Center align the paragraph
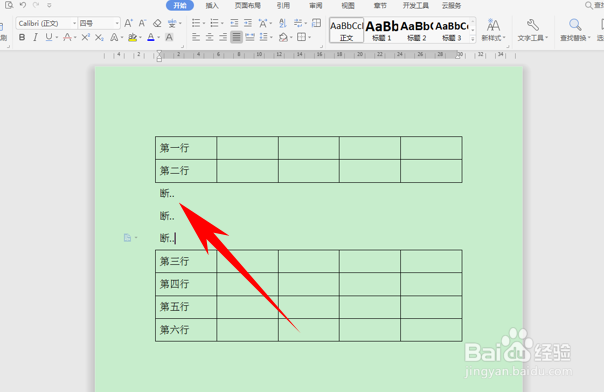Image resolution: width=605 pixels, height=392 pixels. (210, 37)
